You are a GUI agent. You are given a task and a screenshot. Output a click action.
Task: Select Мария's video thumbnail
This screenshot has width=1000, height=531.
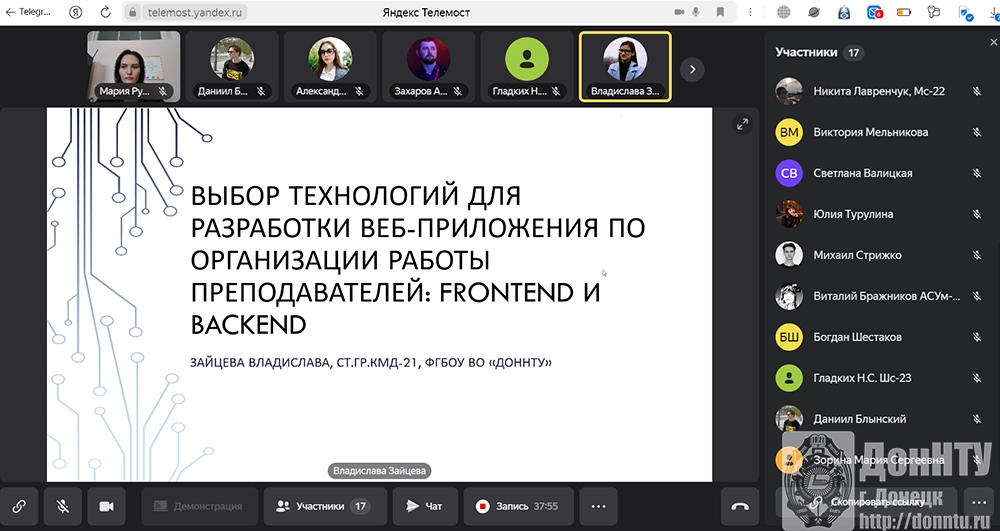click(135, 67)
